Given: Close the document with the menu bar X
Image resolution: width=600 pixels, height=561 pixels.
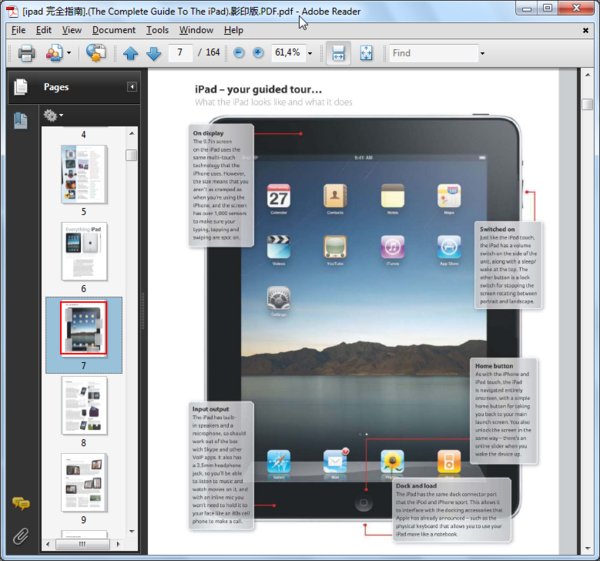Looking at the screenshot, I should coord(585,30).
